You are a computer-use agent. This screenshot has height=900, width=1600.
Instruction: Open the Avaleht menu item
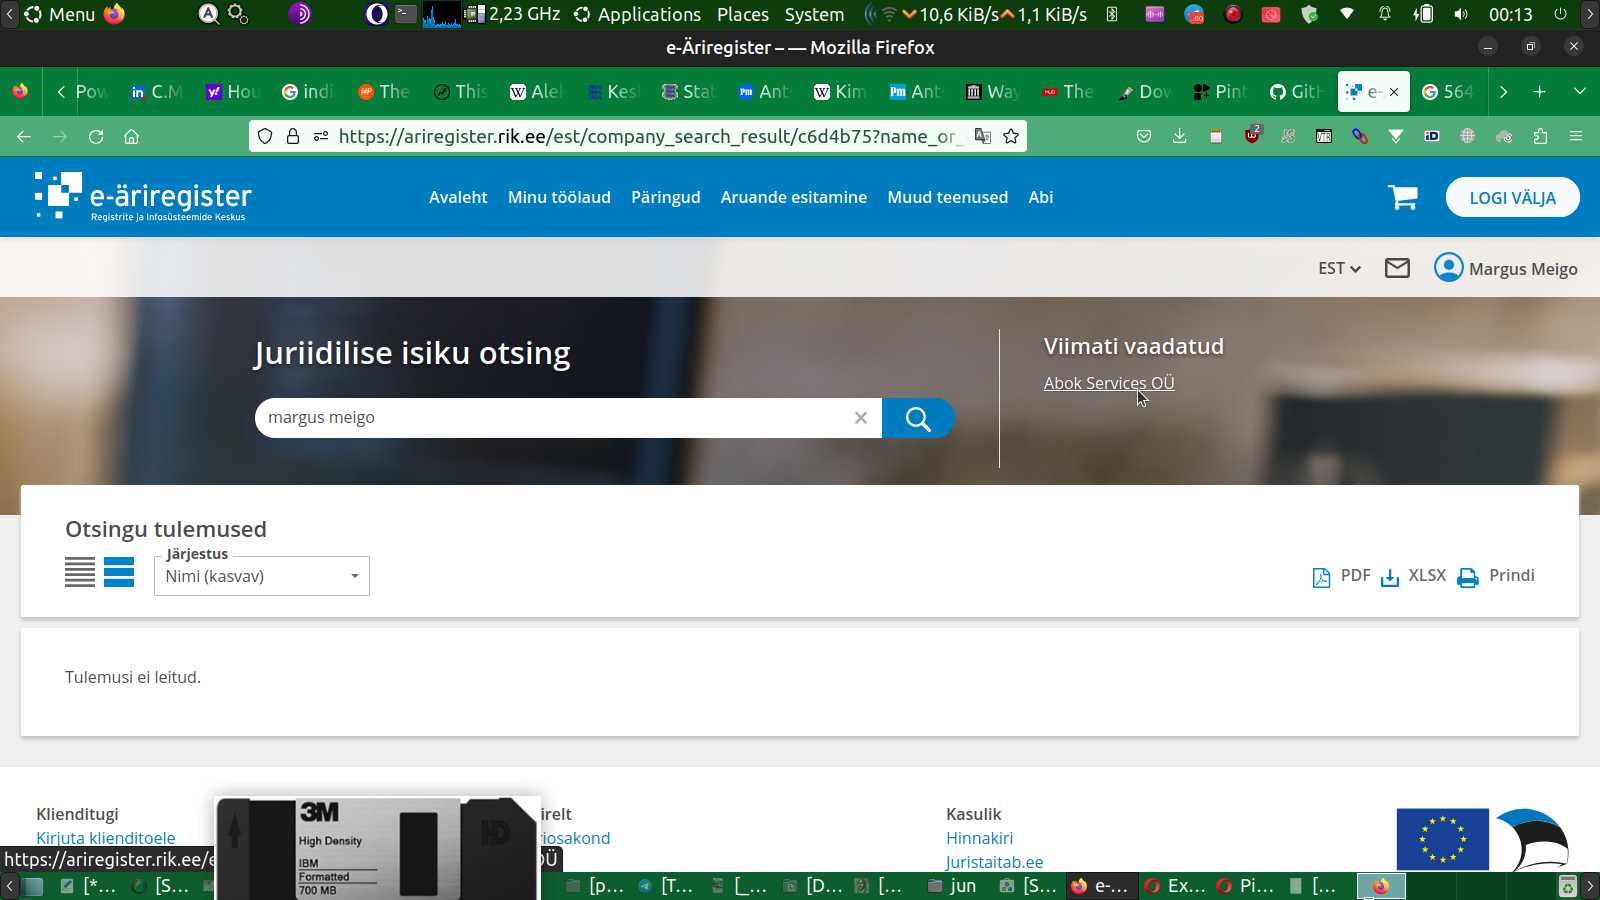click(x=458, y=197)
